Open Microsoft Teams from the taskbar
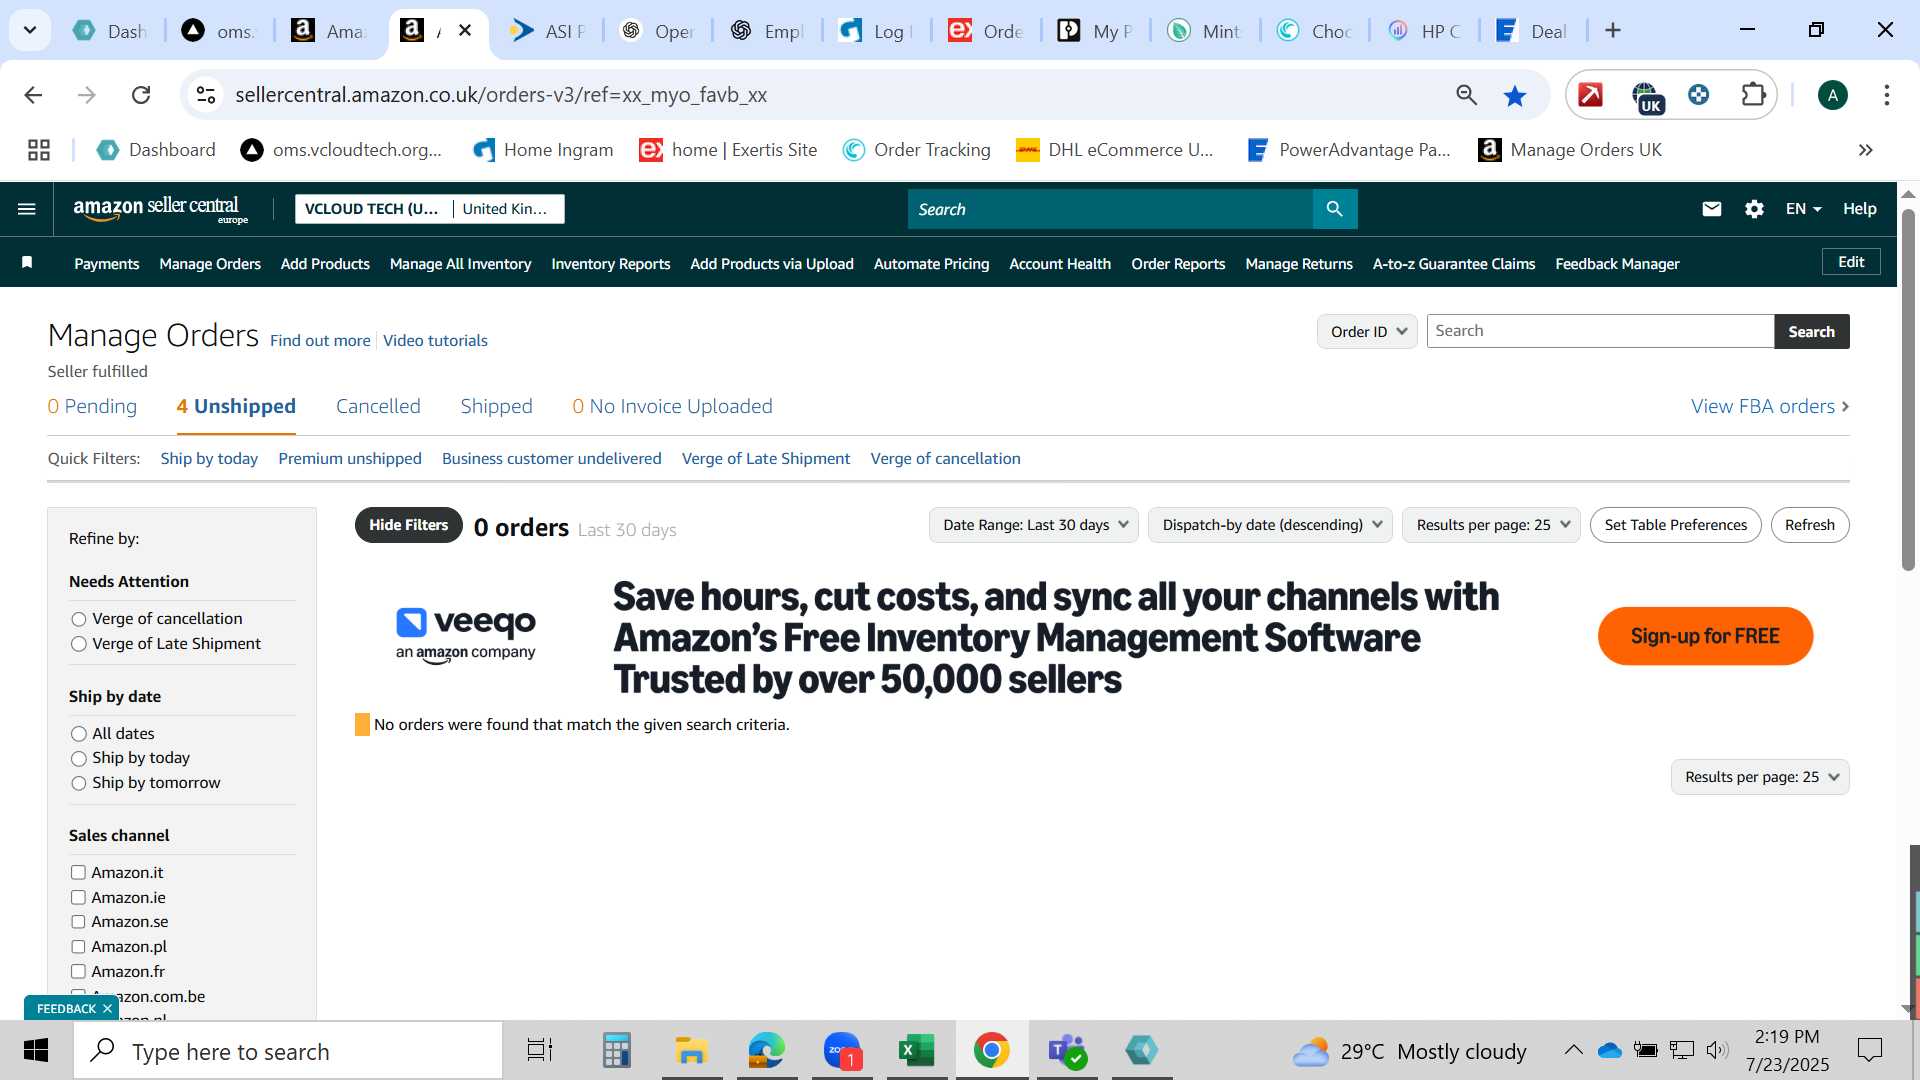 [1066, 1051]
